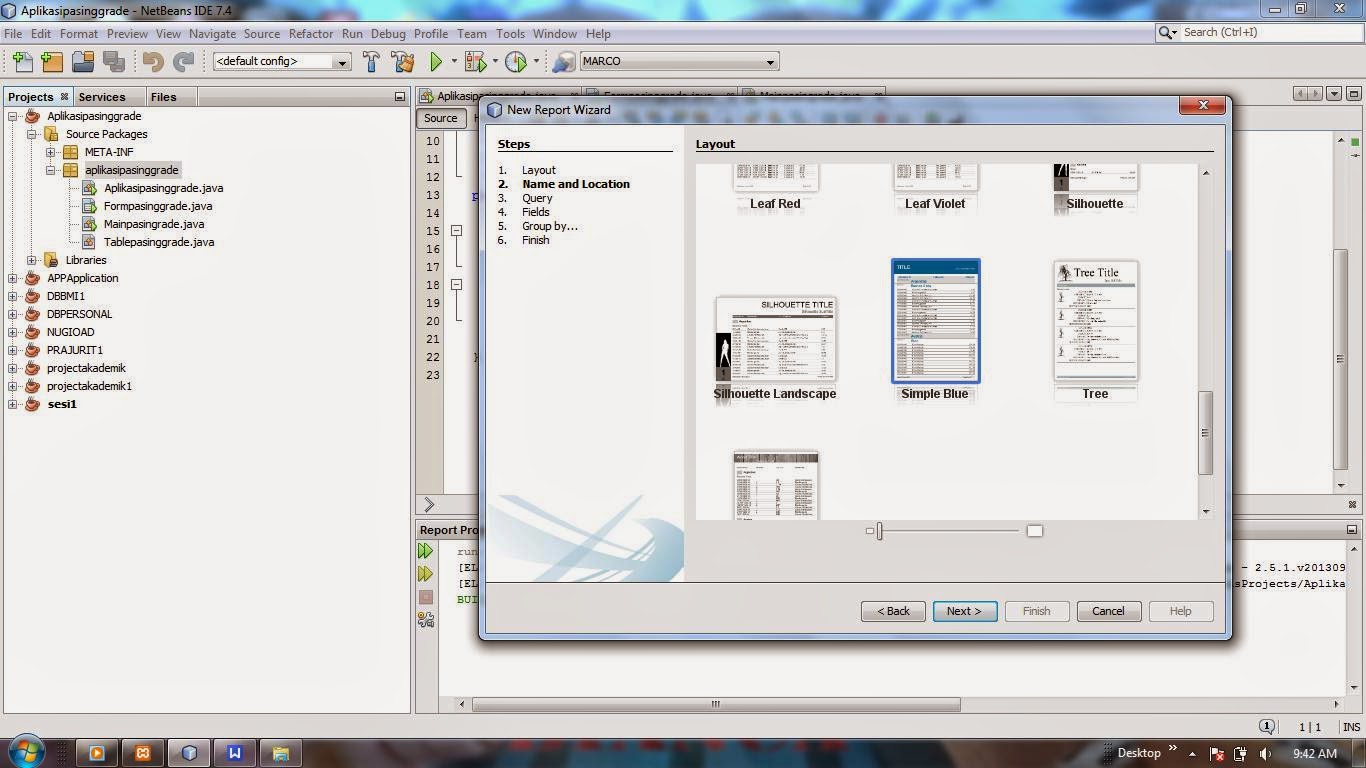Click the Cancel button in wizard
The height and width of the screenshot is (768, 1366).
1108,611
